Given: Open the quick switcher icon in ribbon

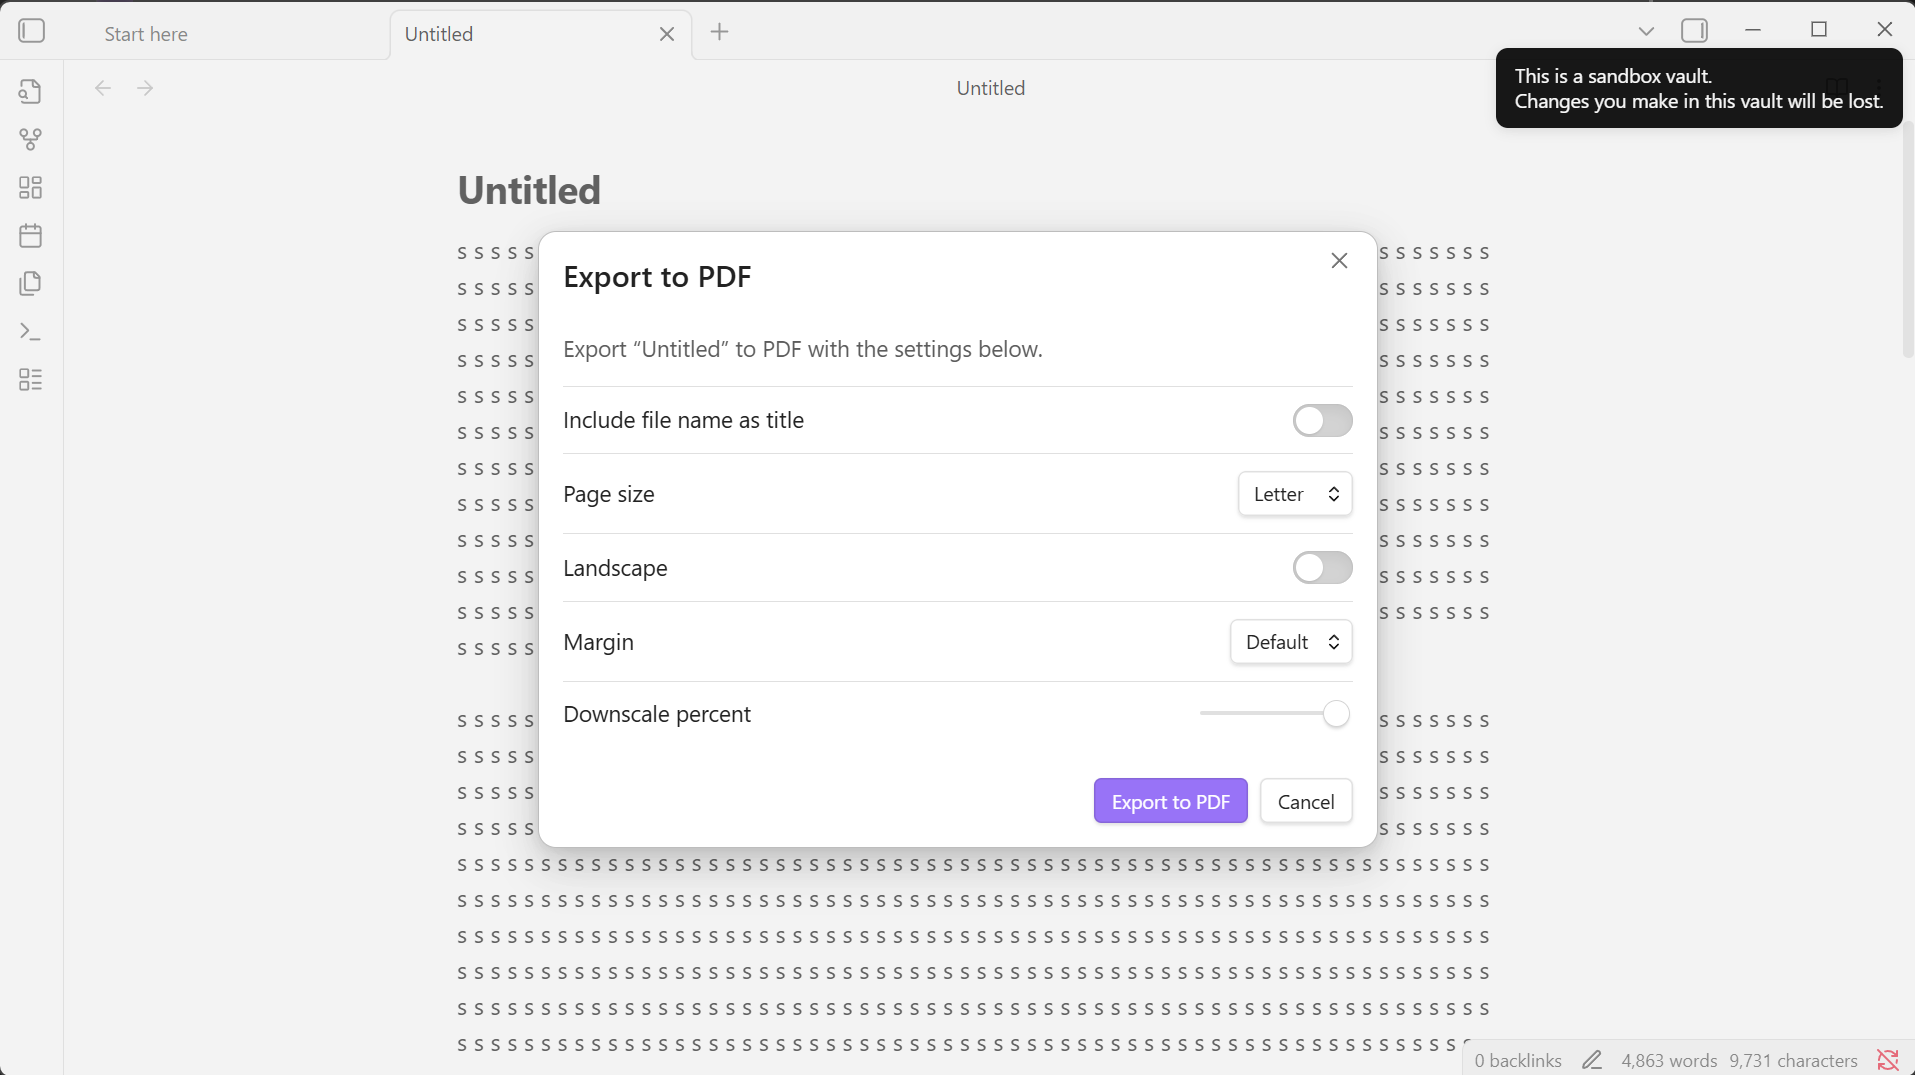Looking at the screenshot, I should [31, 92].
